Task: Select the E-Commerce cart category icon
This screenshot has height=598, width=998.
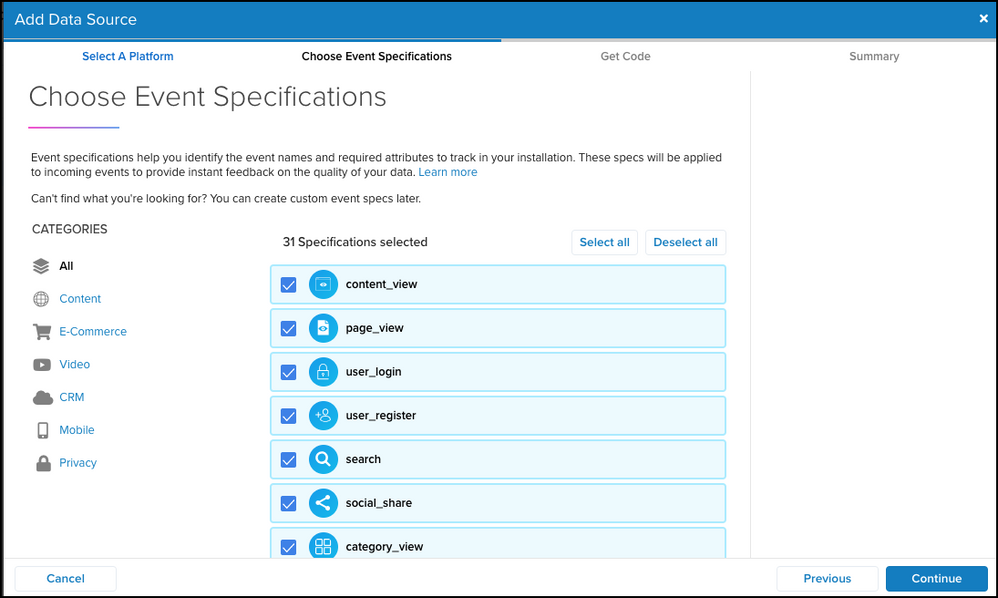Action: [x=41, y=332]
